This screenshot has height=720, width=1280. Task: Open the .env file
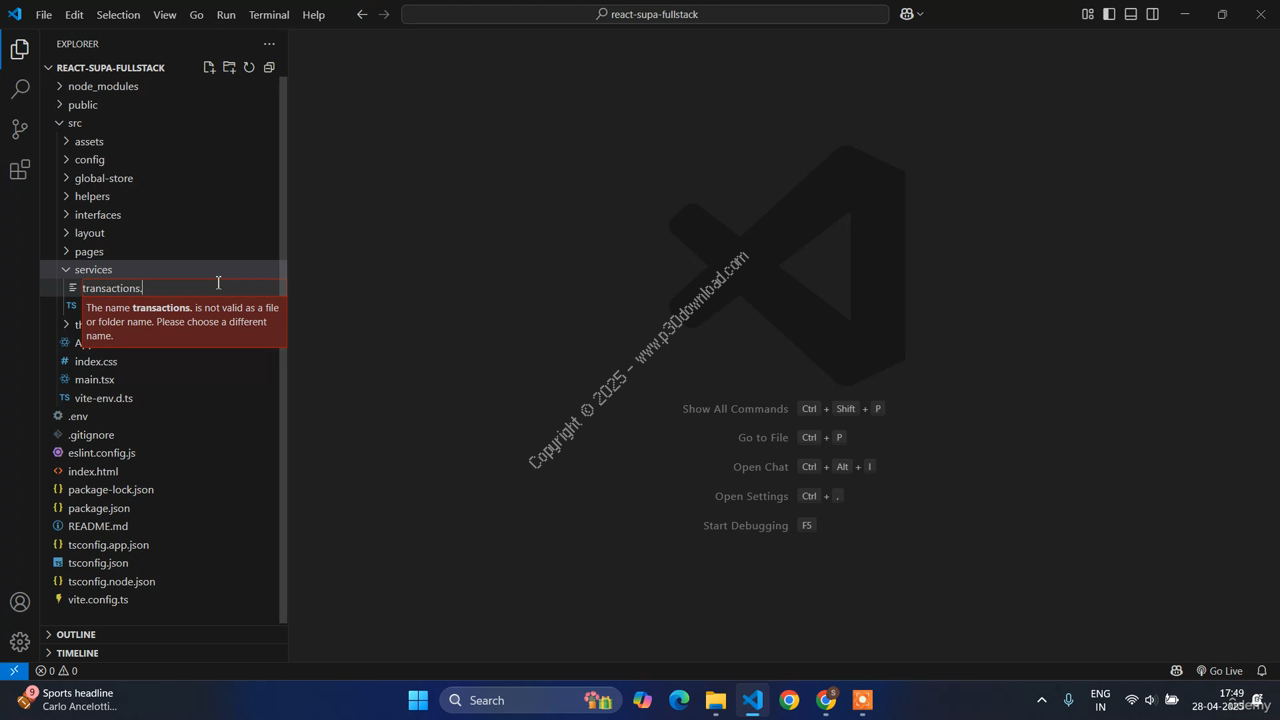click(x=78, y=416)
